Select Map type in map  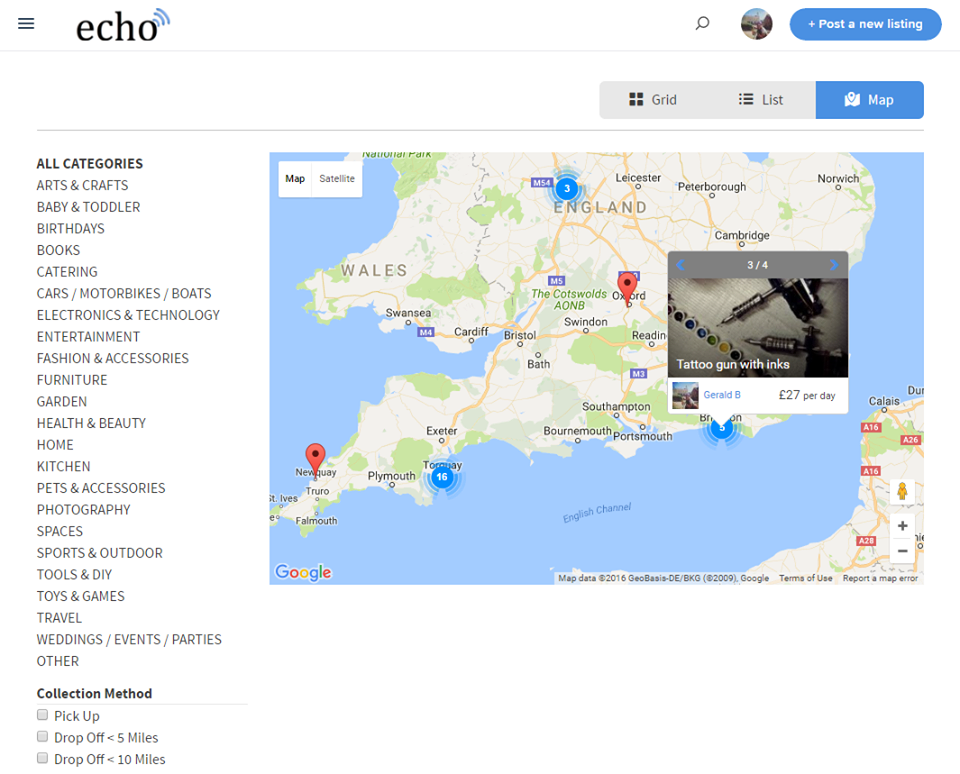click(295, 179)
